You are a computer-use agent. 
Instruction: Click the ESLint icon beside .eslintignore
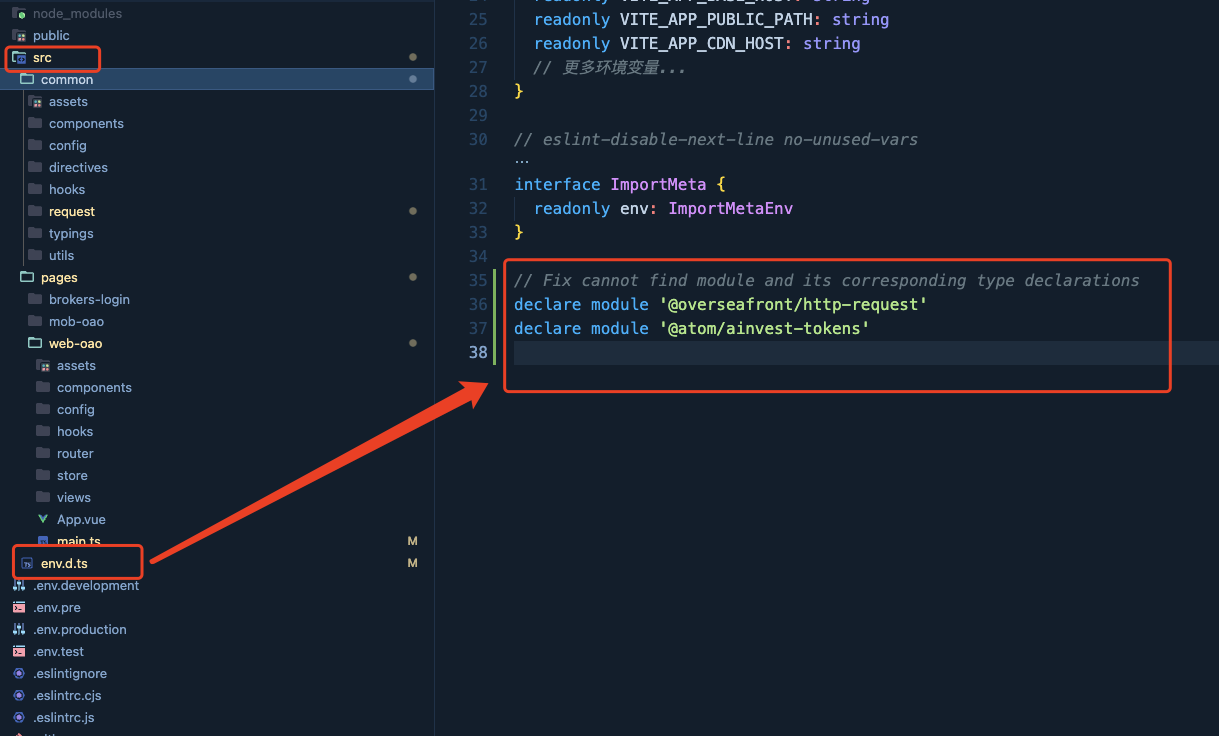click(x=19, y=673)
